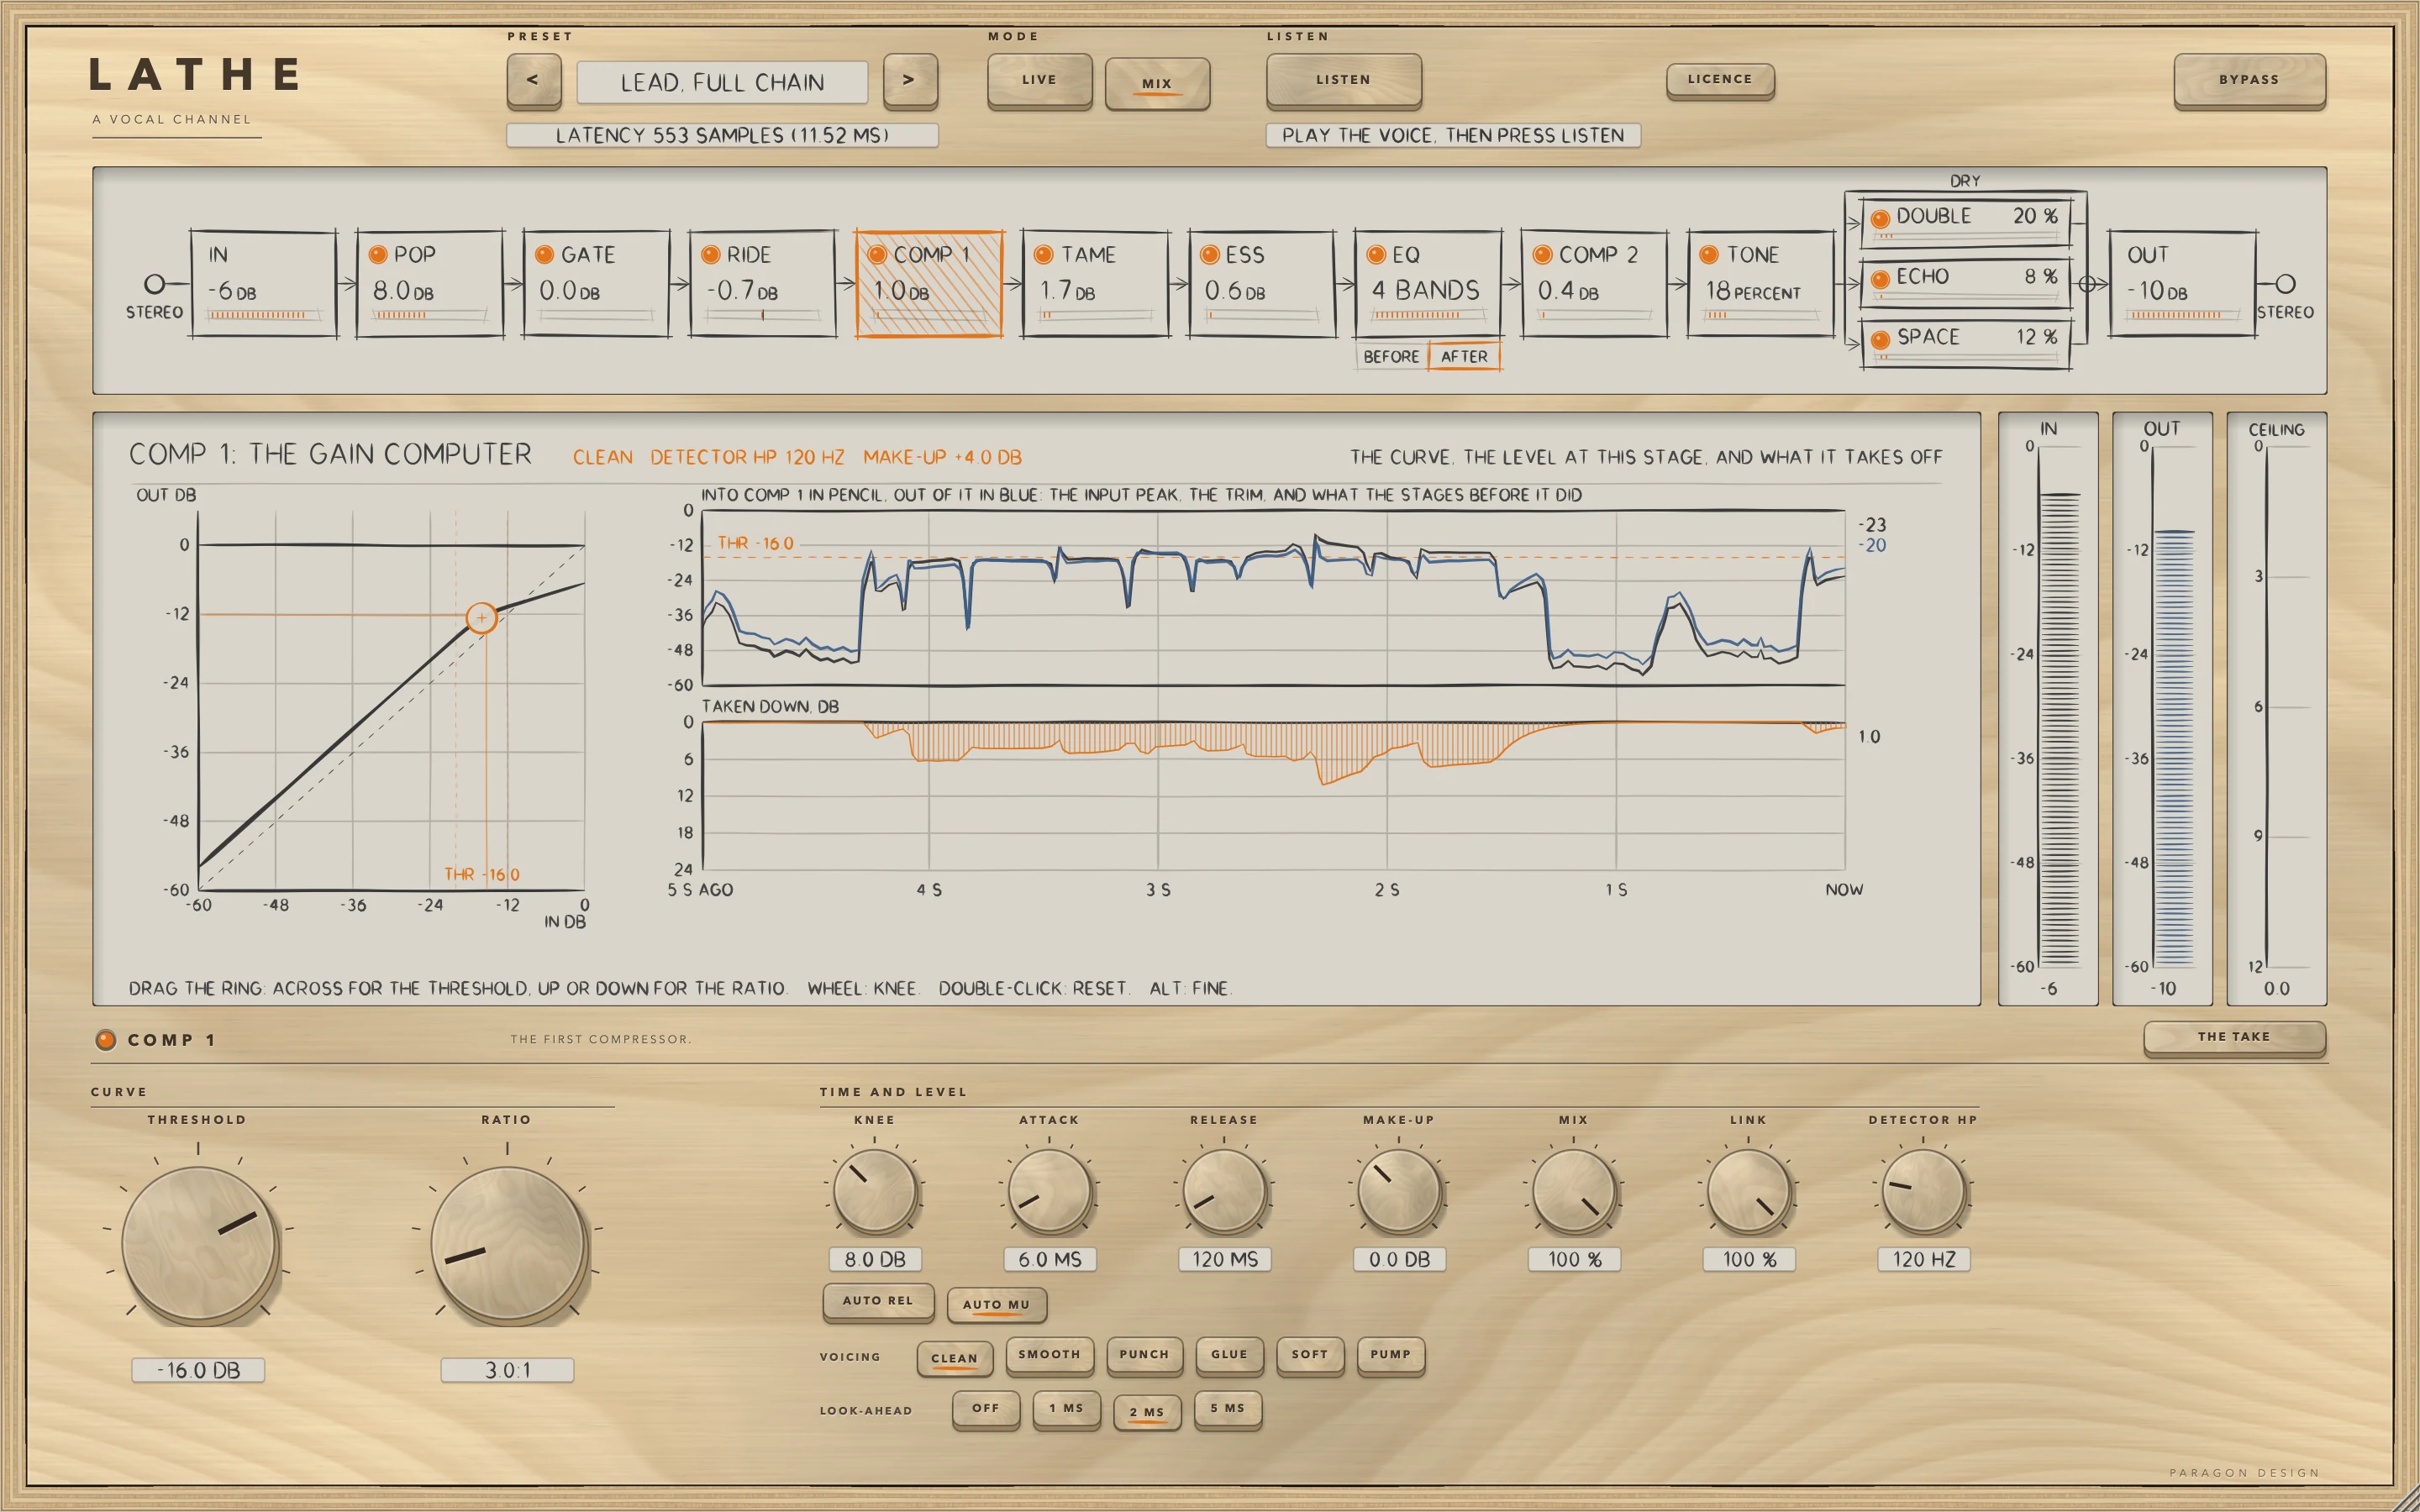Set EQ position to AFTER

pos(1464,357)
